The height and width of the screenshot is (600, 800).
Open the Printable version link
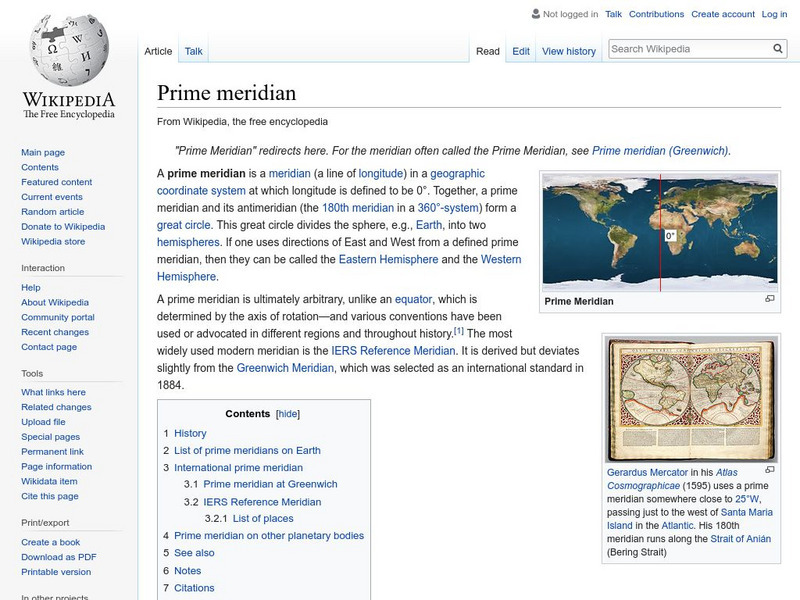(x=56, y=571)
